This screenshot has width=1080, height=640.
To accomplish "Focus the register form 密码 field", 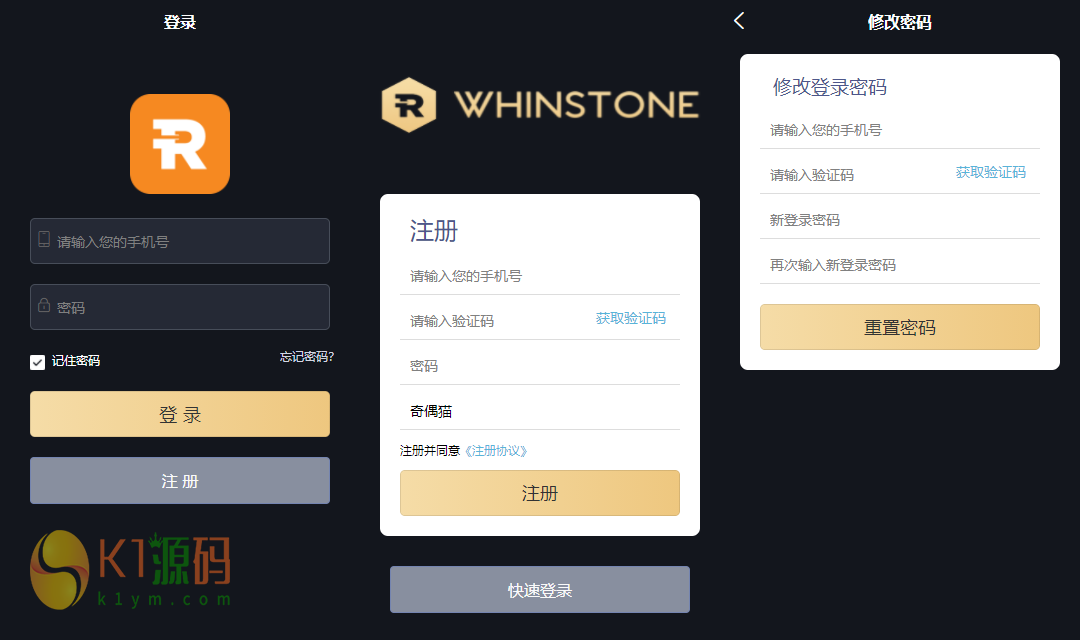I will coord(540,366).
